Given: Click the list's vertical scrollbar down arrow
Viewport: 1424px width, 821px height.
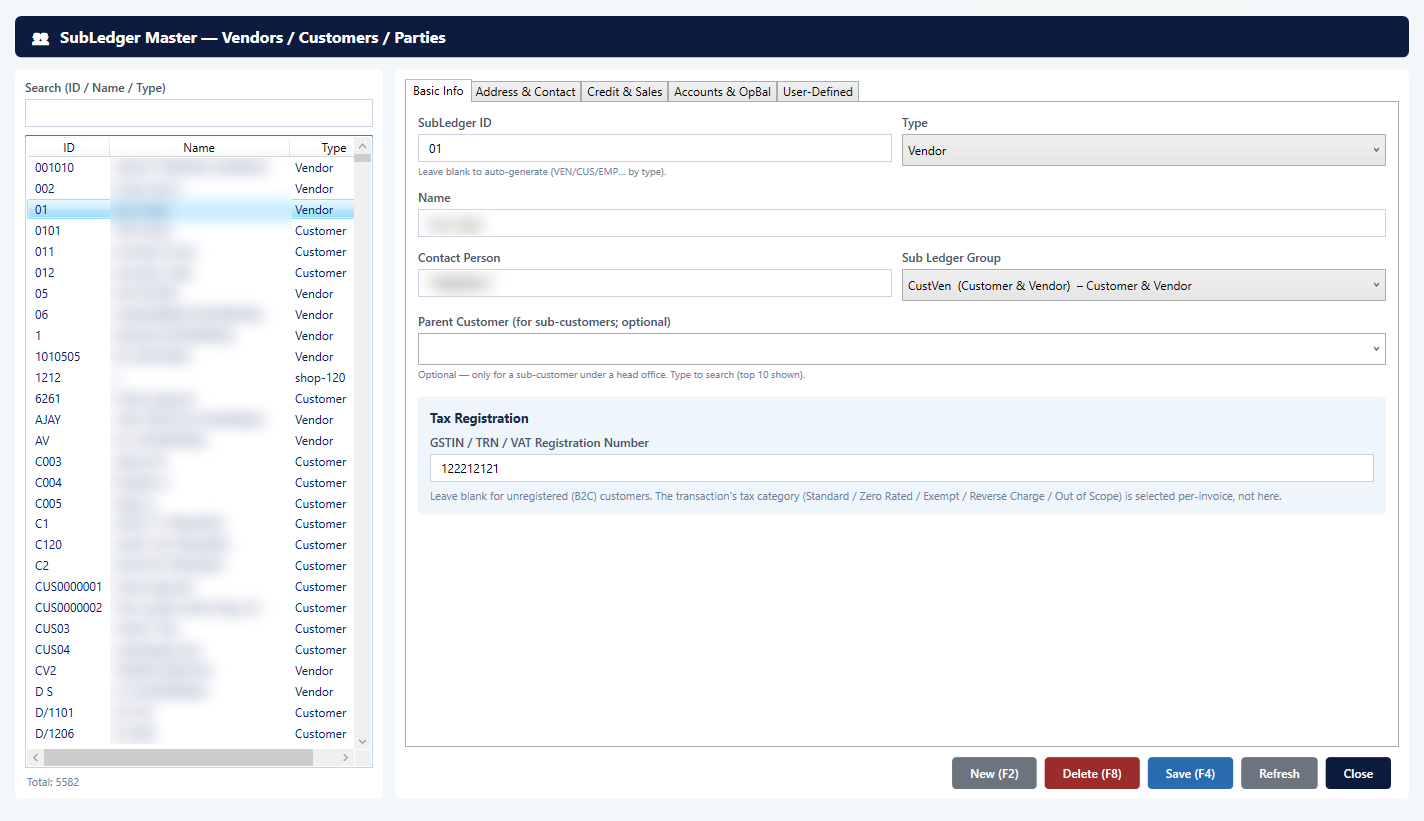Looking at the screenshot, I should point(362,741).
